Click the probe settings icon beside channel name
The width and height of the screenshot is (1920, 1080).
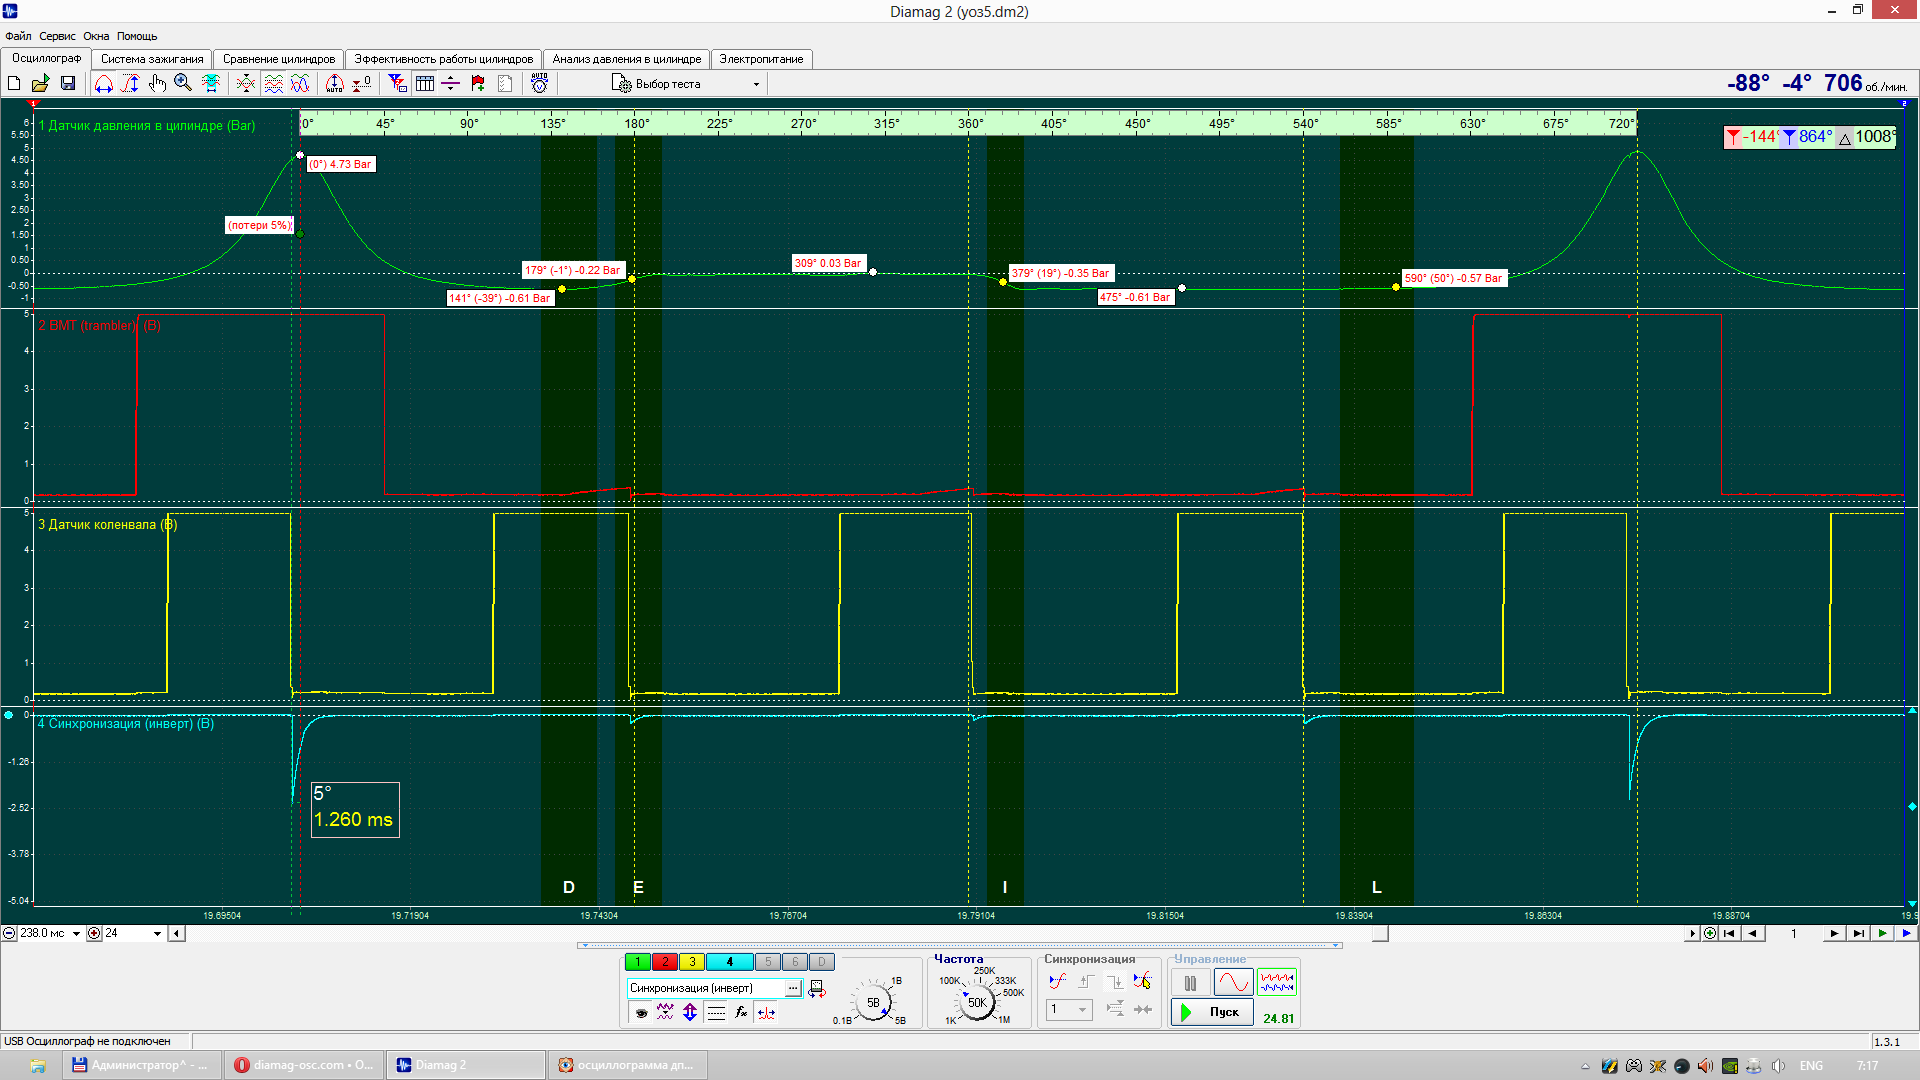click(x=817, y=989)
